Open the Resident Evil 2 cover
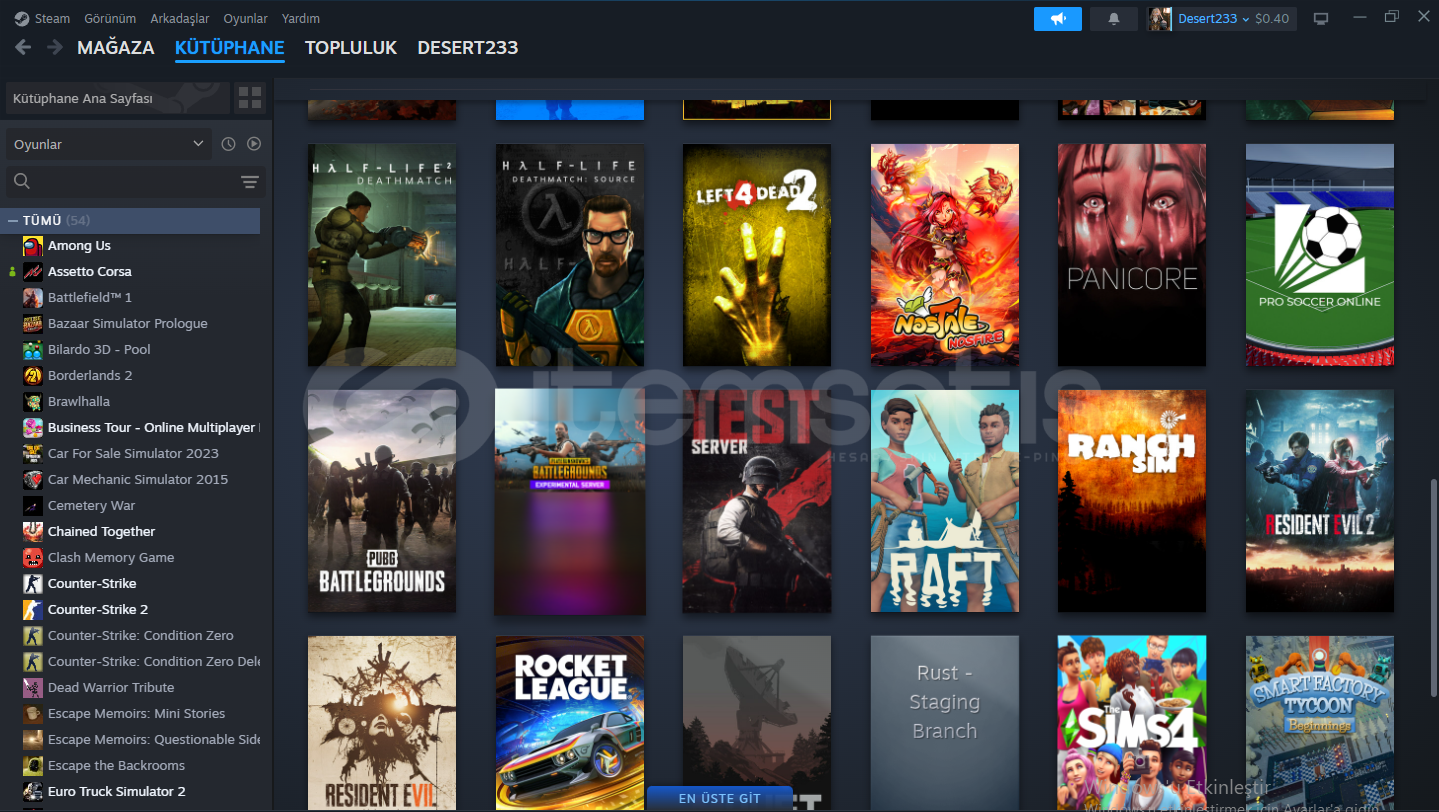Screen dimensions: 1439x812 1320,501
